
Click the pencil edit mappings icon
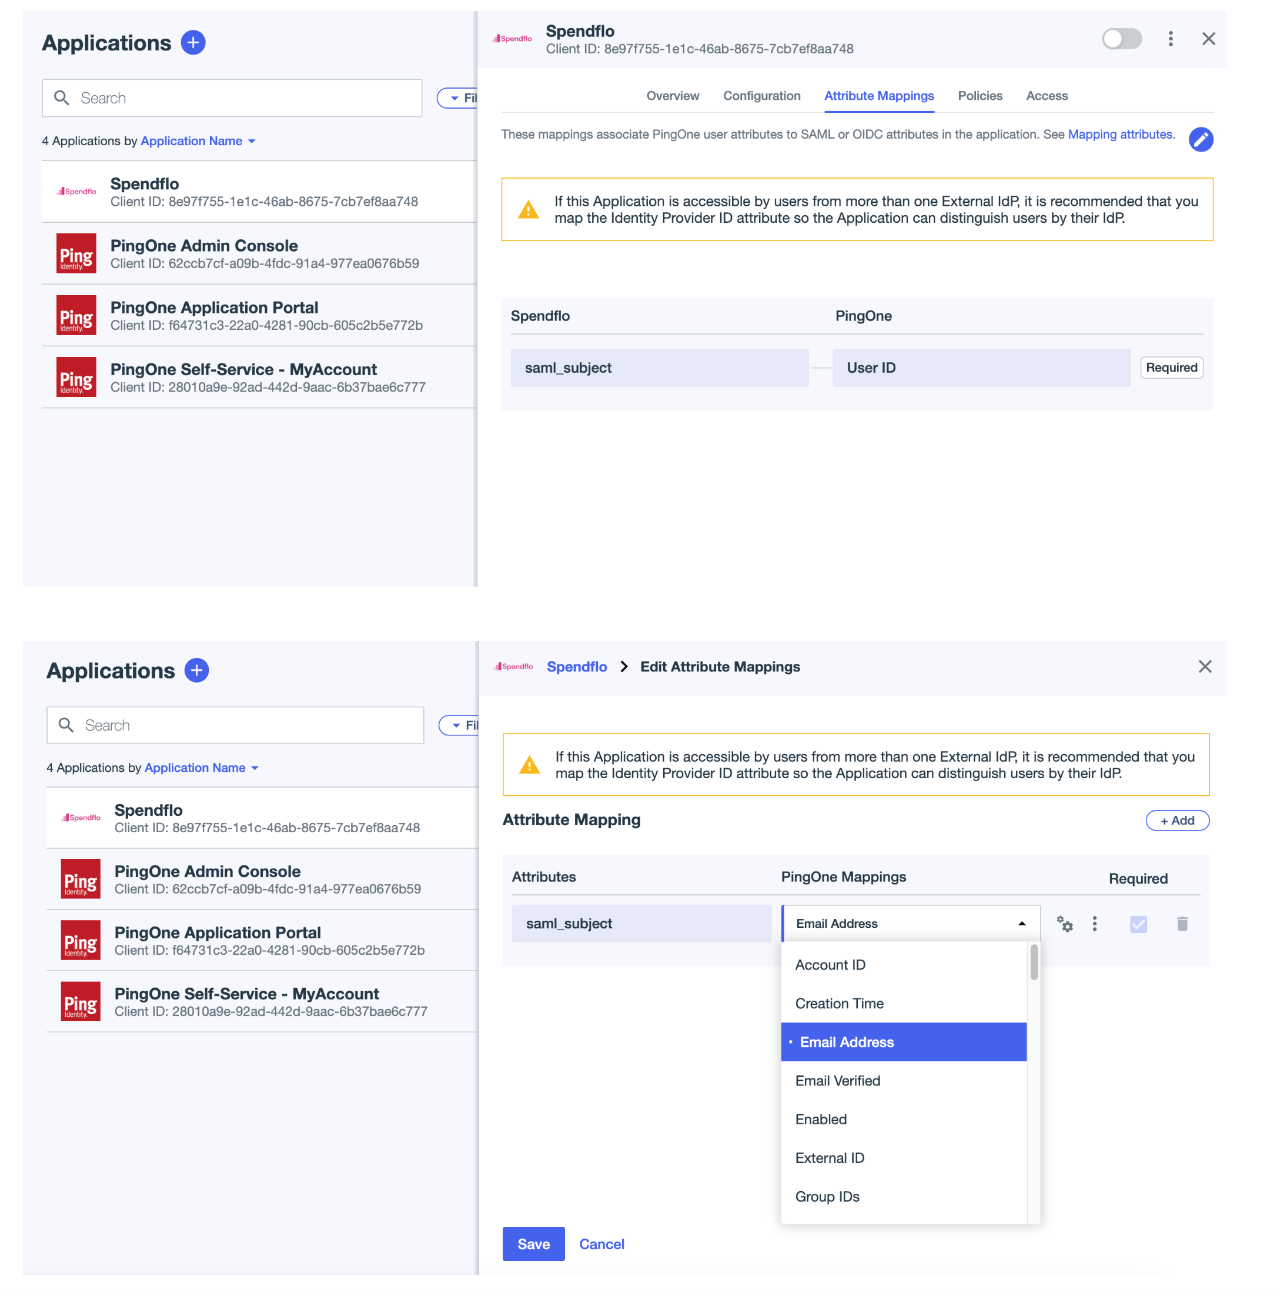coord(1201,139)
